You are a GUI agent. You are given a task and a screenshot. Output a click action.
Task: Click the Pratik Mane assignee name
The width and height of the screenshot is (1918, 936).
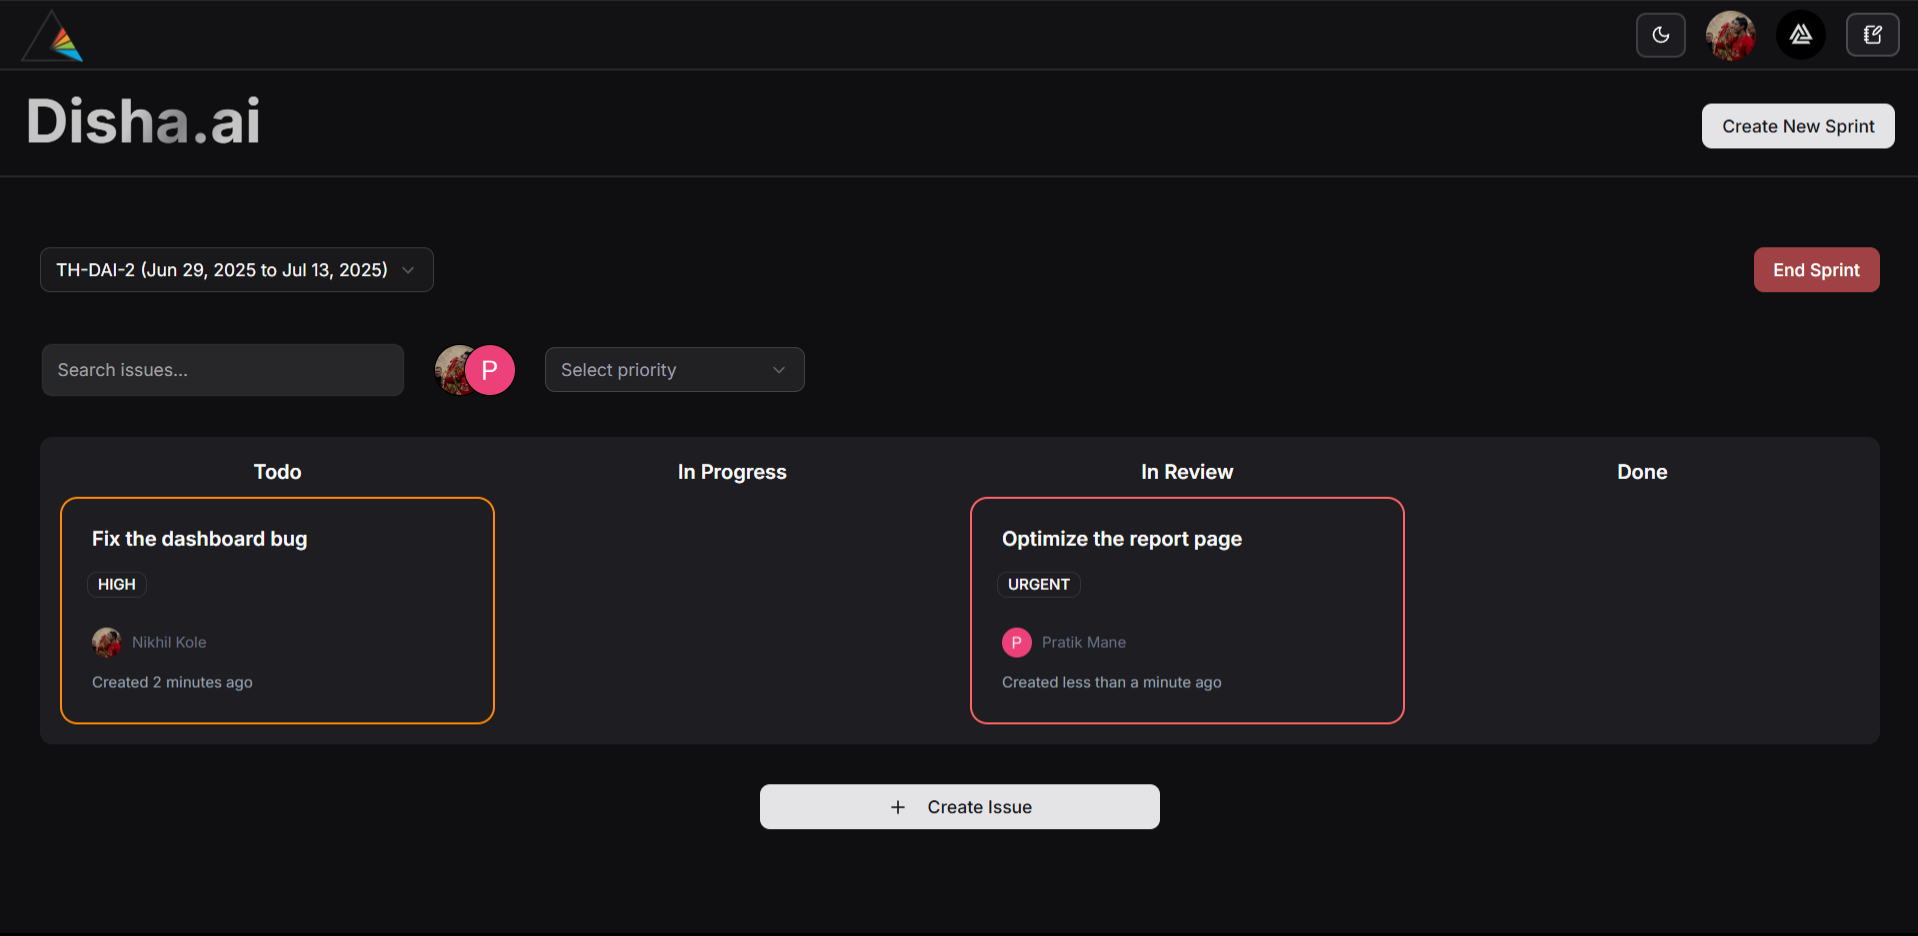tap(1084, 642)
